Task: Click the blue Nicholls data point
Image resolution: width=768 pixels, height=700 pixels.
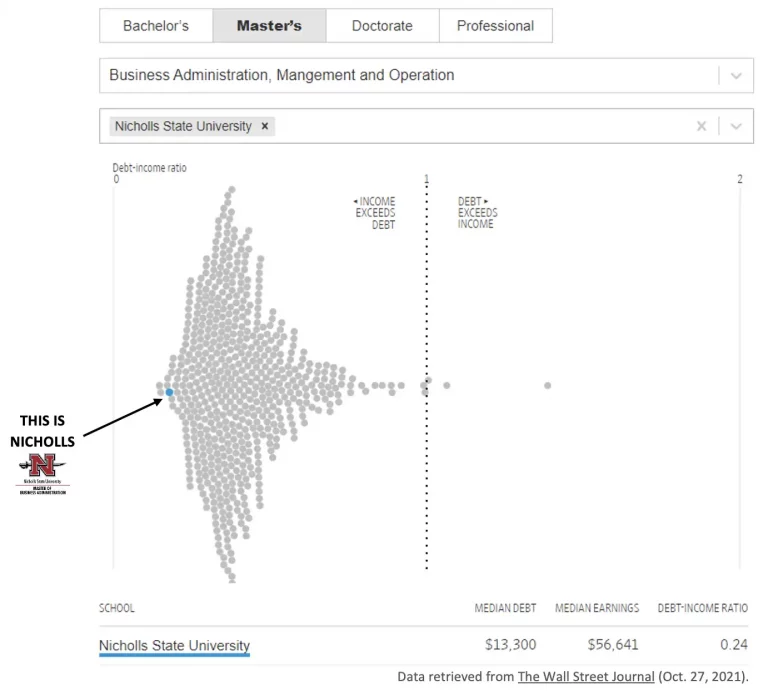Action: point(169,392)
